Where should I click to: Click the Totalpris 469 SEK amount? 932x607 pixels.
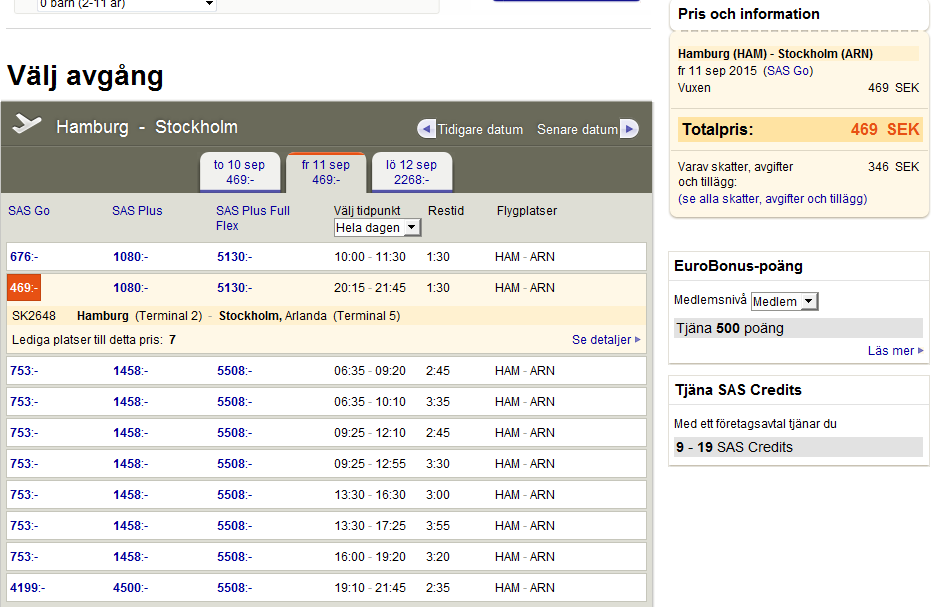pos(885,129)
